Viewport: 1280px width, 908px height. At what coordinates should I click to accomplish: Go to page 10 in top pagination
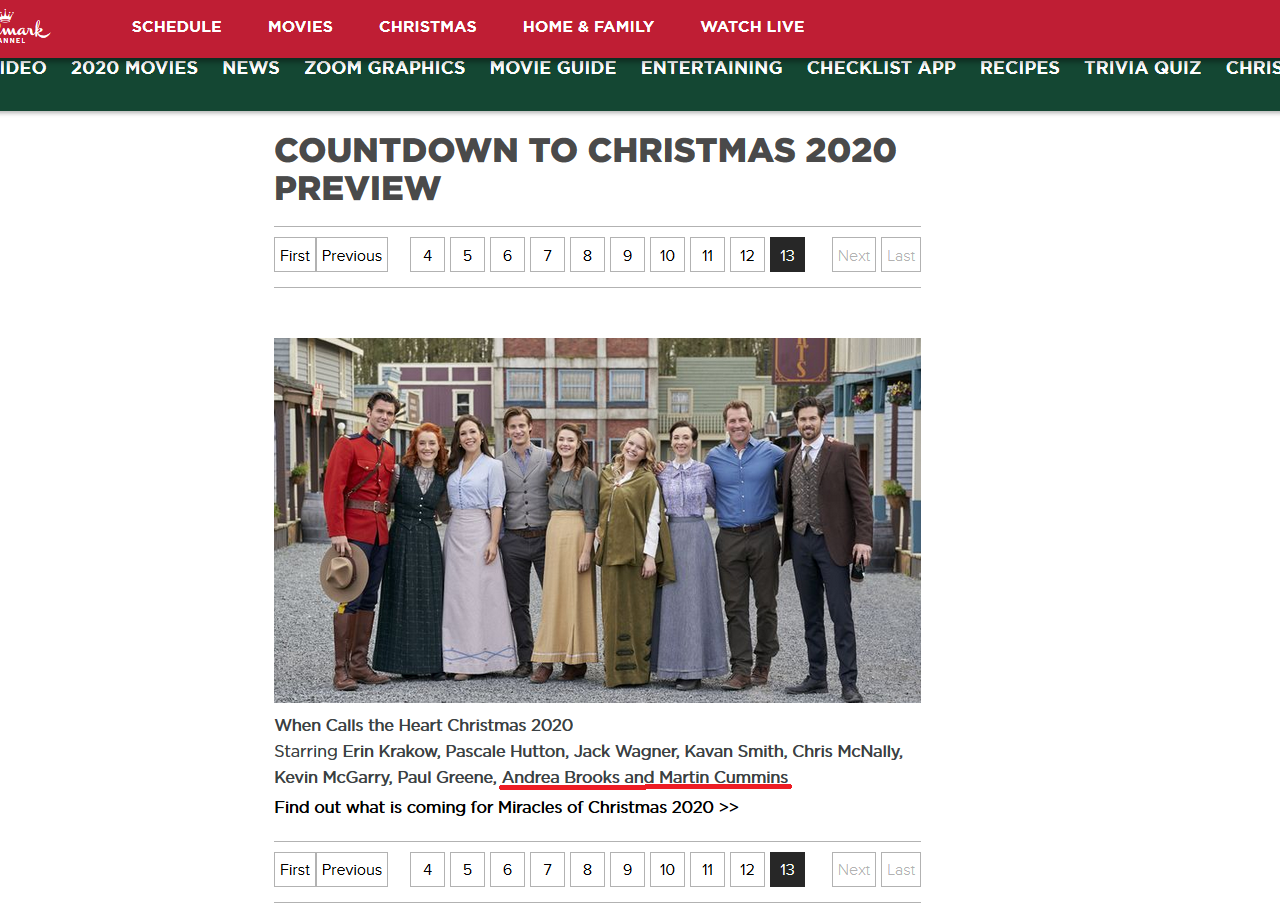[667, 255]
